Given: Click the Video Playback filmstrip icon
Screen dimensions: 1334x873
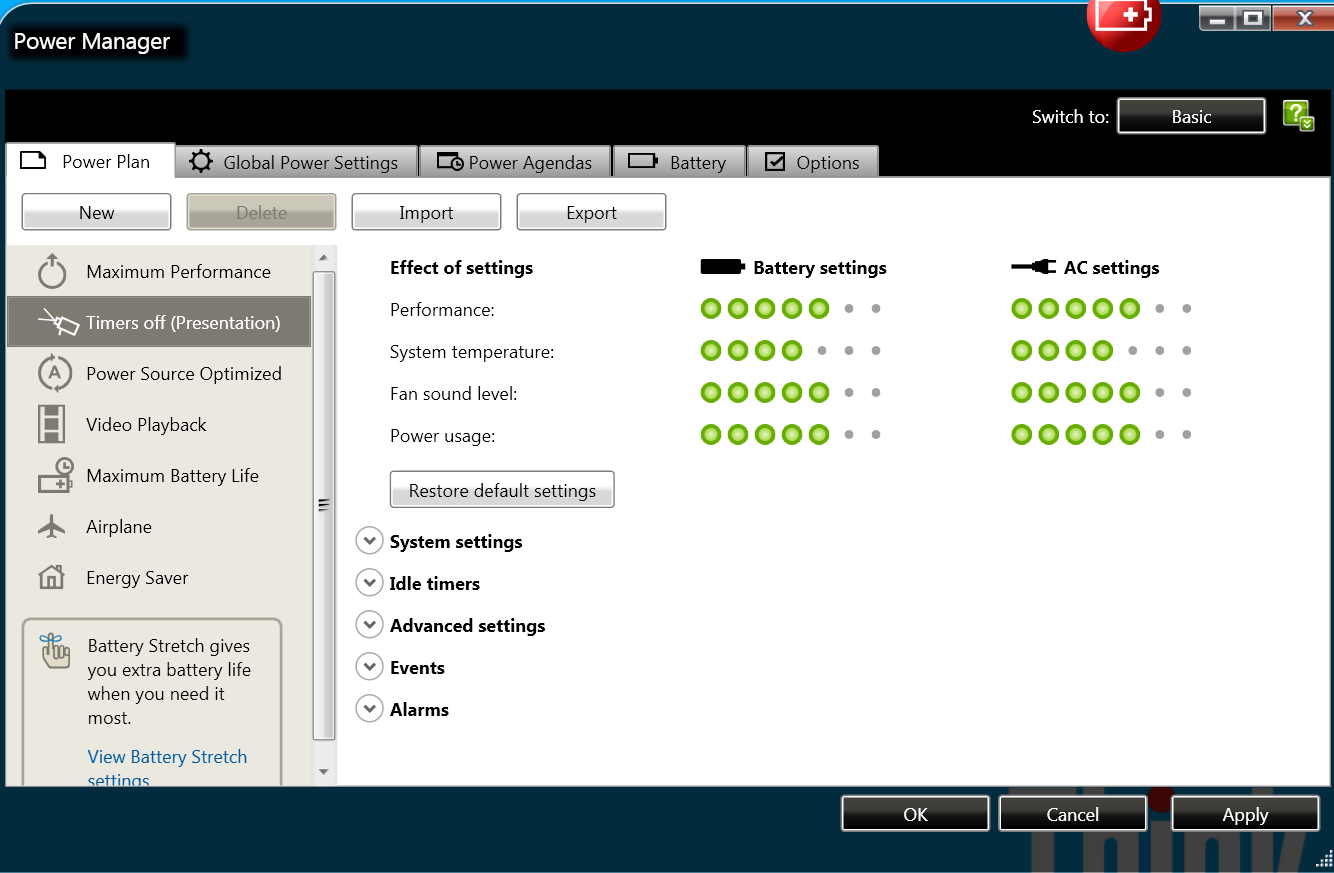Looking at the screenshot, I should [51, 424].
